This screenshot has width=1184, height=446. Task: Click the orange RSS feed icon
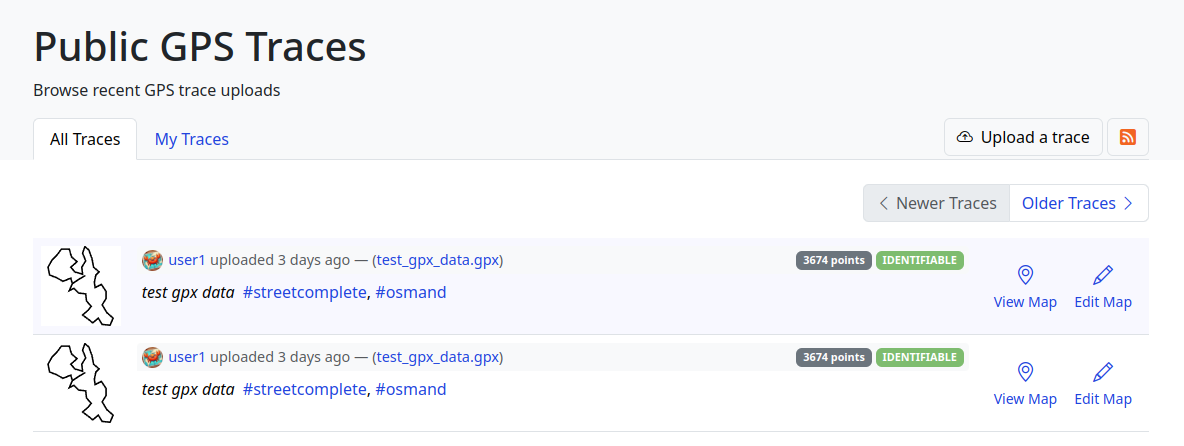click(1128, 138)
